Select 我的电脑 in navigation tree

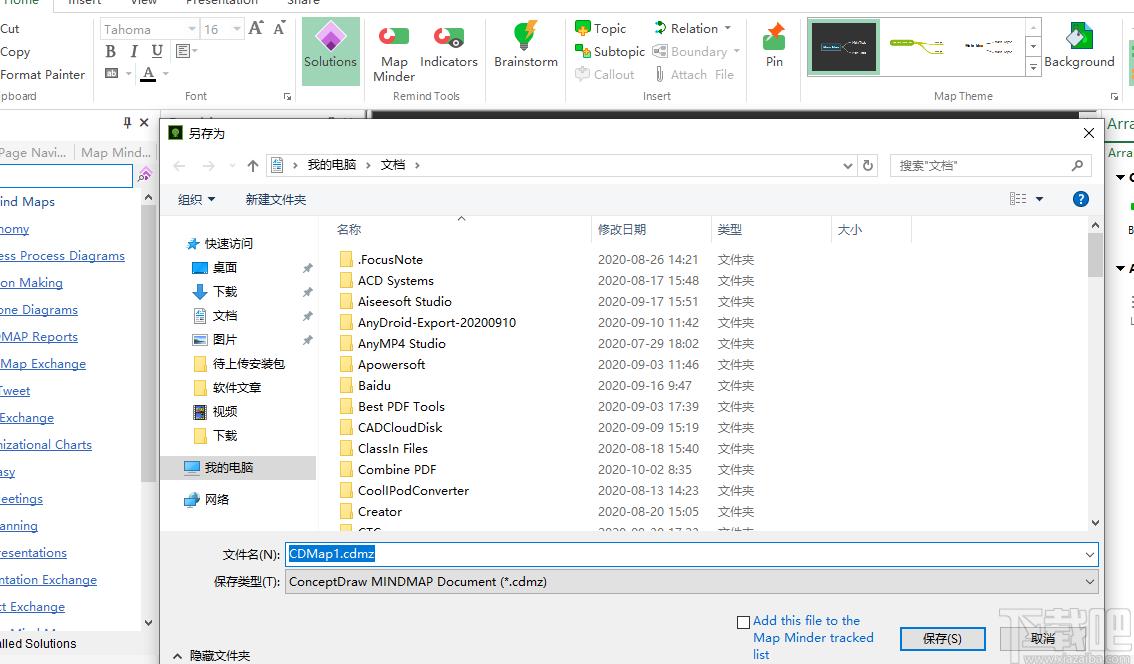click(229, 467)
